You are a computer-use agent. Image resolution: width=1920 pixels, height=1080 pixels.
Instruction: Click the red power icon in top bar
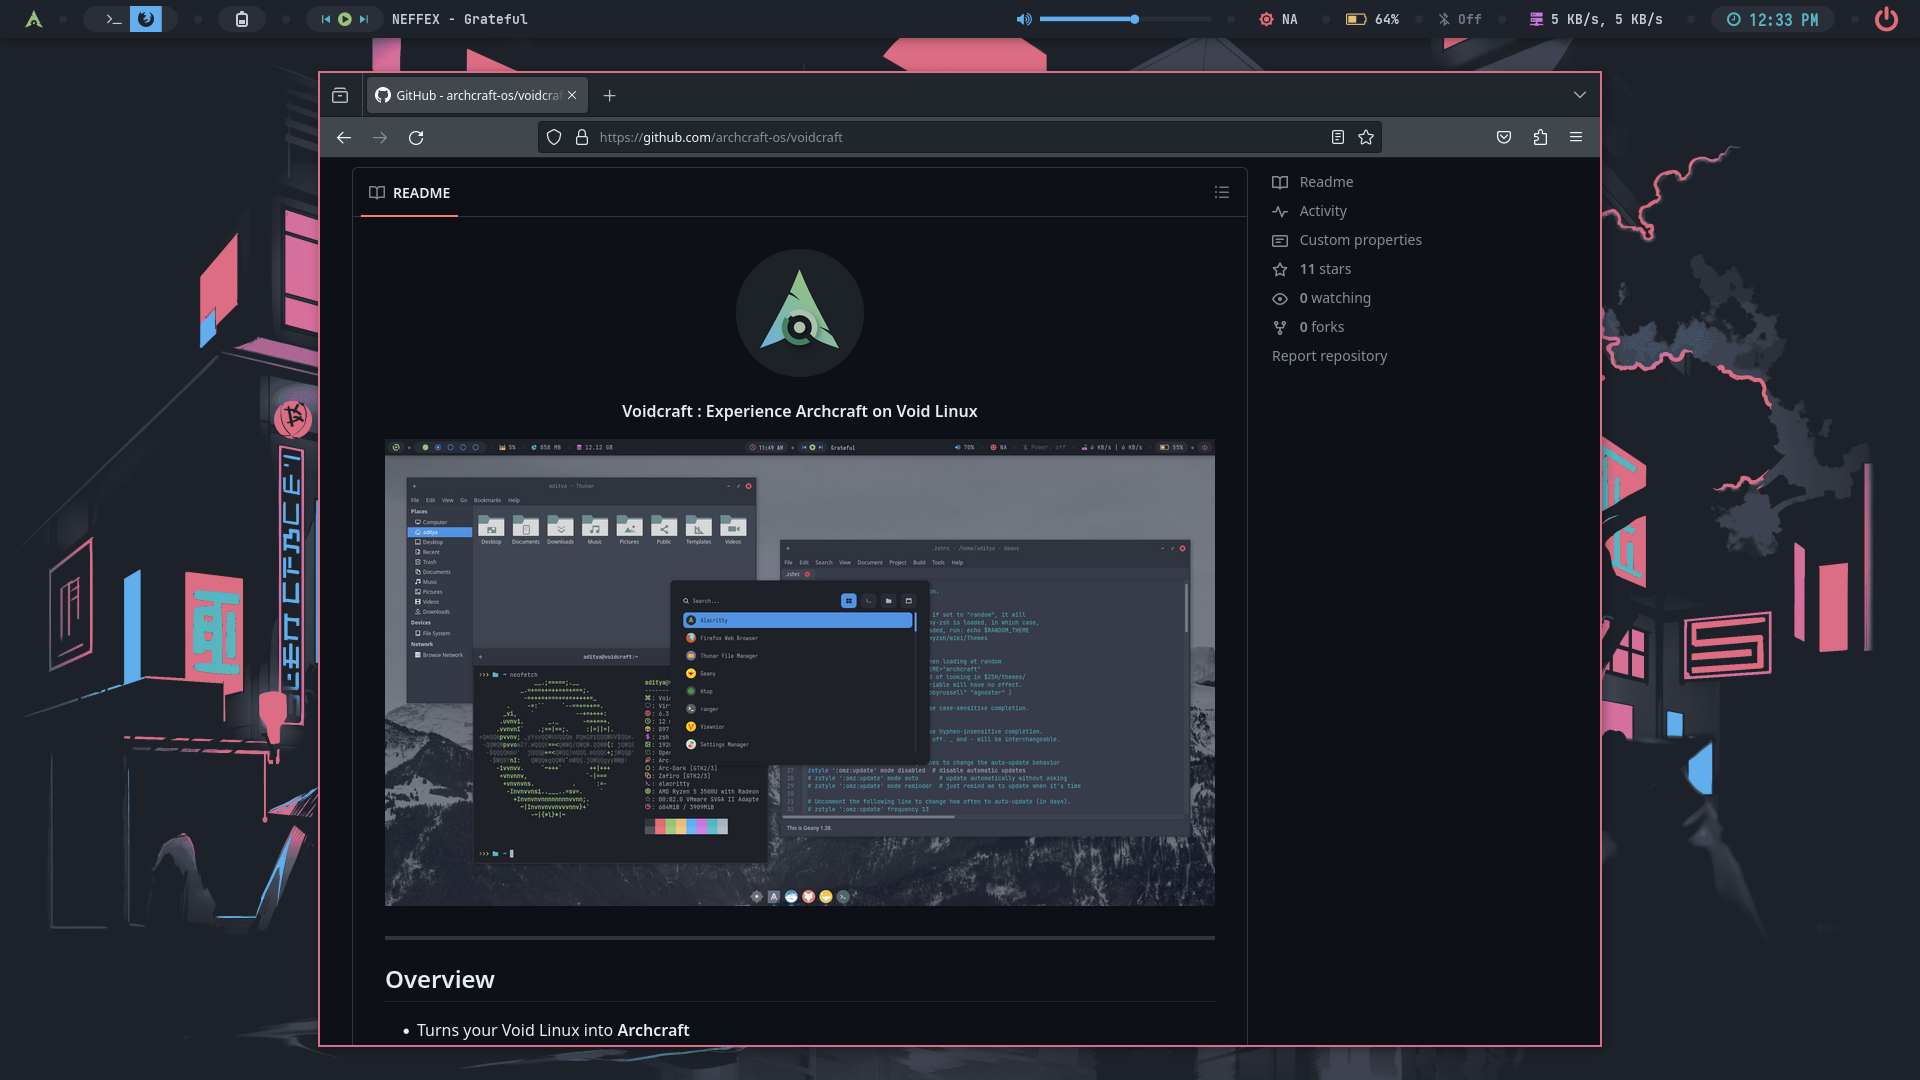[1886, 19]
